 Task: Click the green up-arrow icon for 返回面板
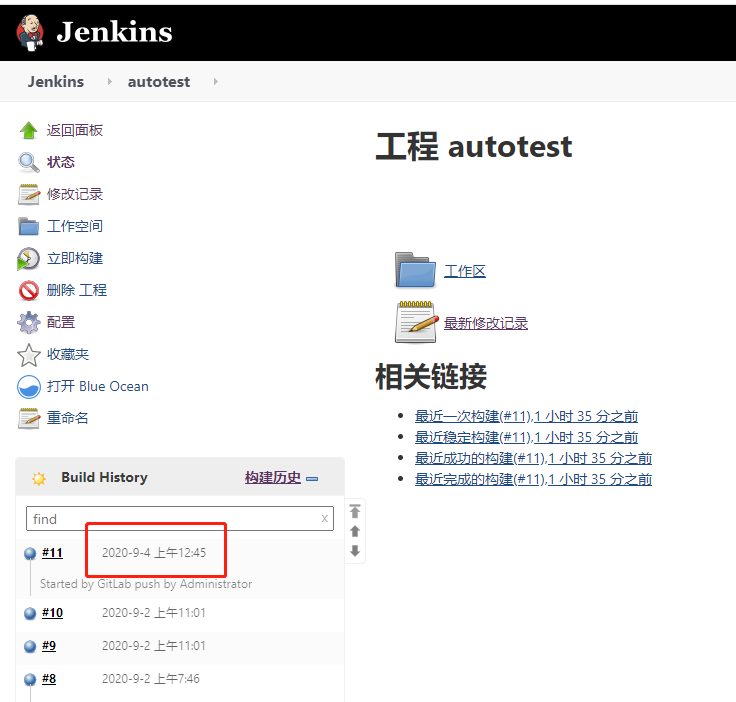click(29, 130)
